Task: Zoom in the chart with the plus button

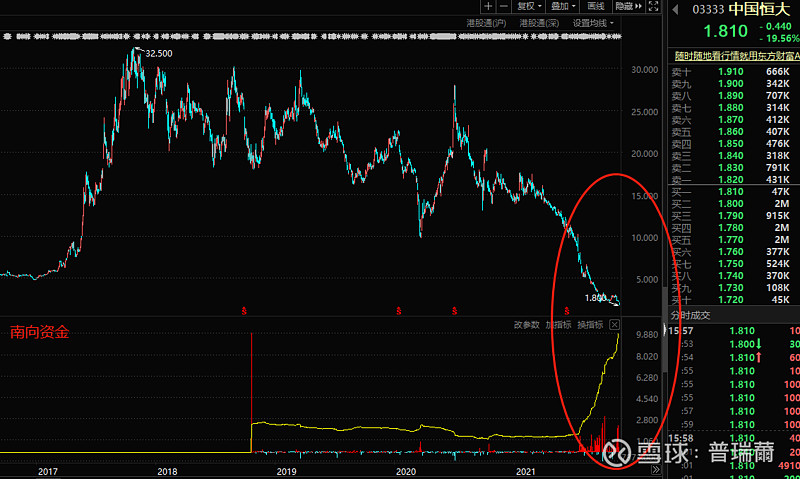Action: tap(488, 6)
